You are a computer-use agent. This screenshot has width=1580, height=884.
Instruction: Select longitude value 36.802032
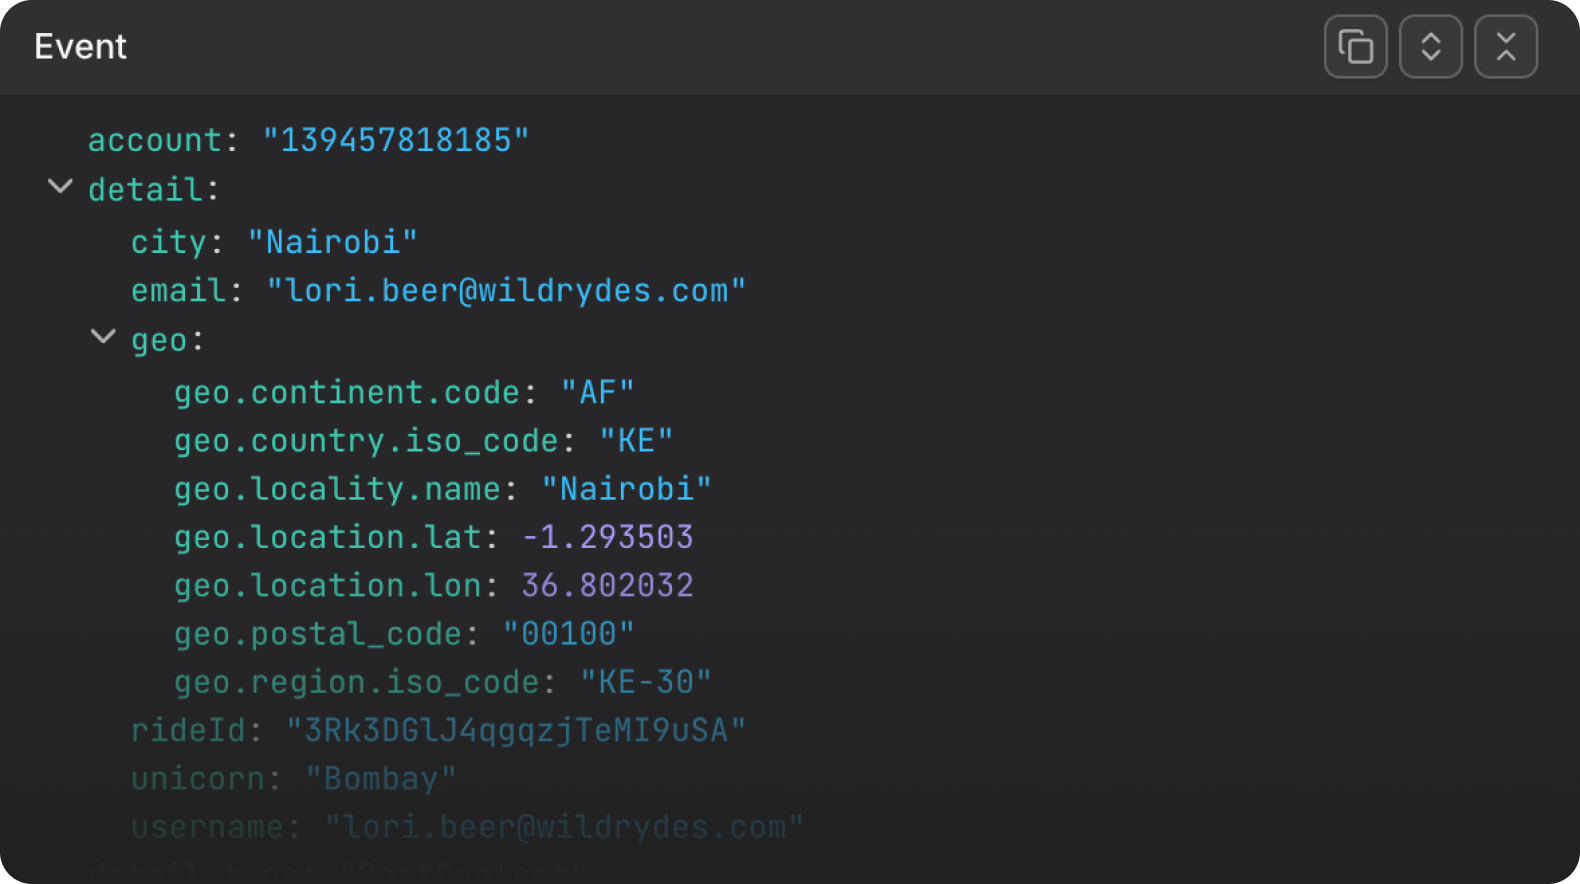[607, 585]
